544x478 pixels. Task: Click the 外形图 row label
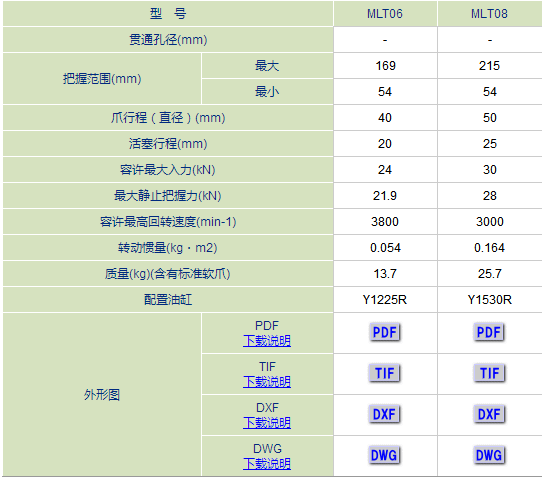[x=102, y=395]
